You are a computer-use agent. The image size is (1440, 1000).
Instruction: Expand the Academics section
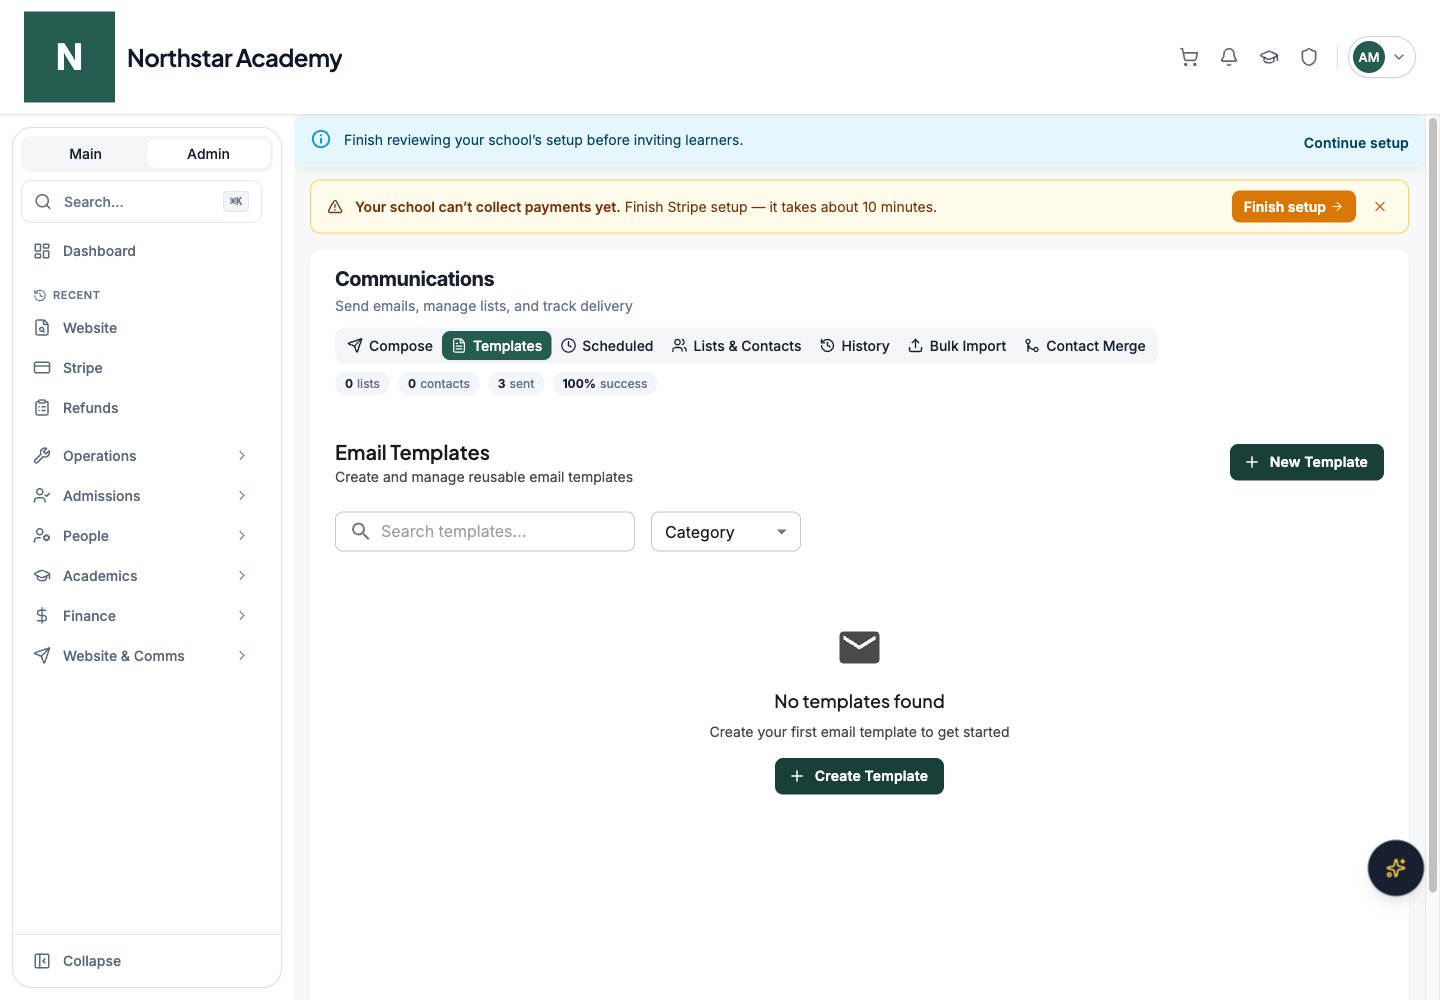(x=141, y=576)
